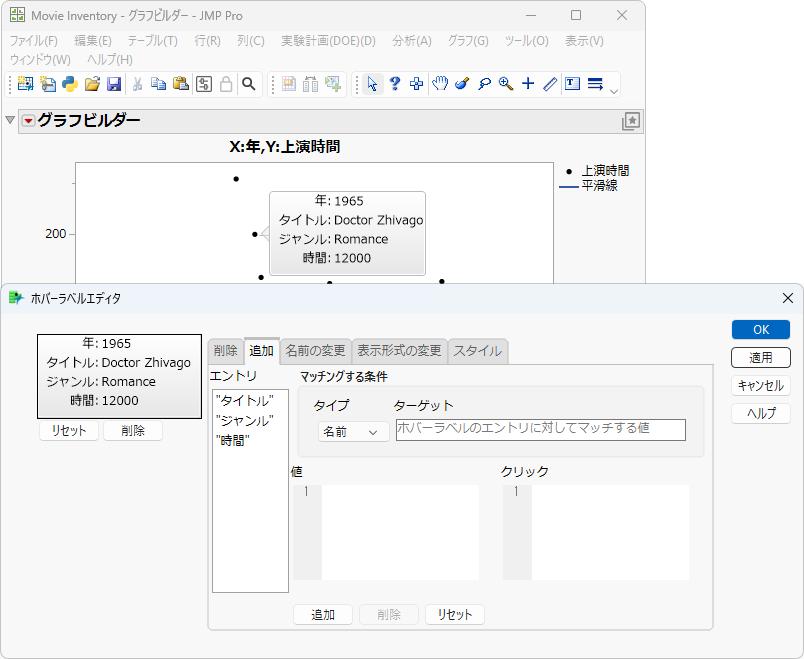Activate the question mark help tool
This screenshot has width=804, height=659.
[x=395, y=84]
